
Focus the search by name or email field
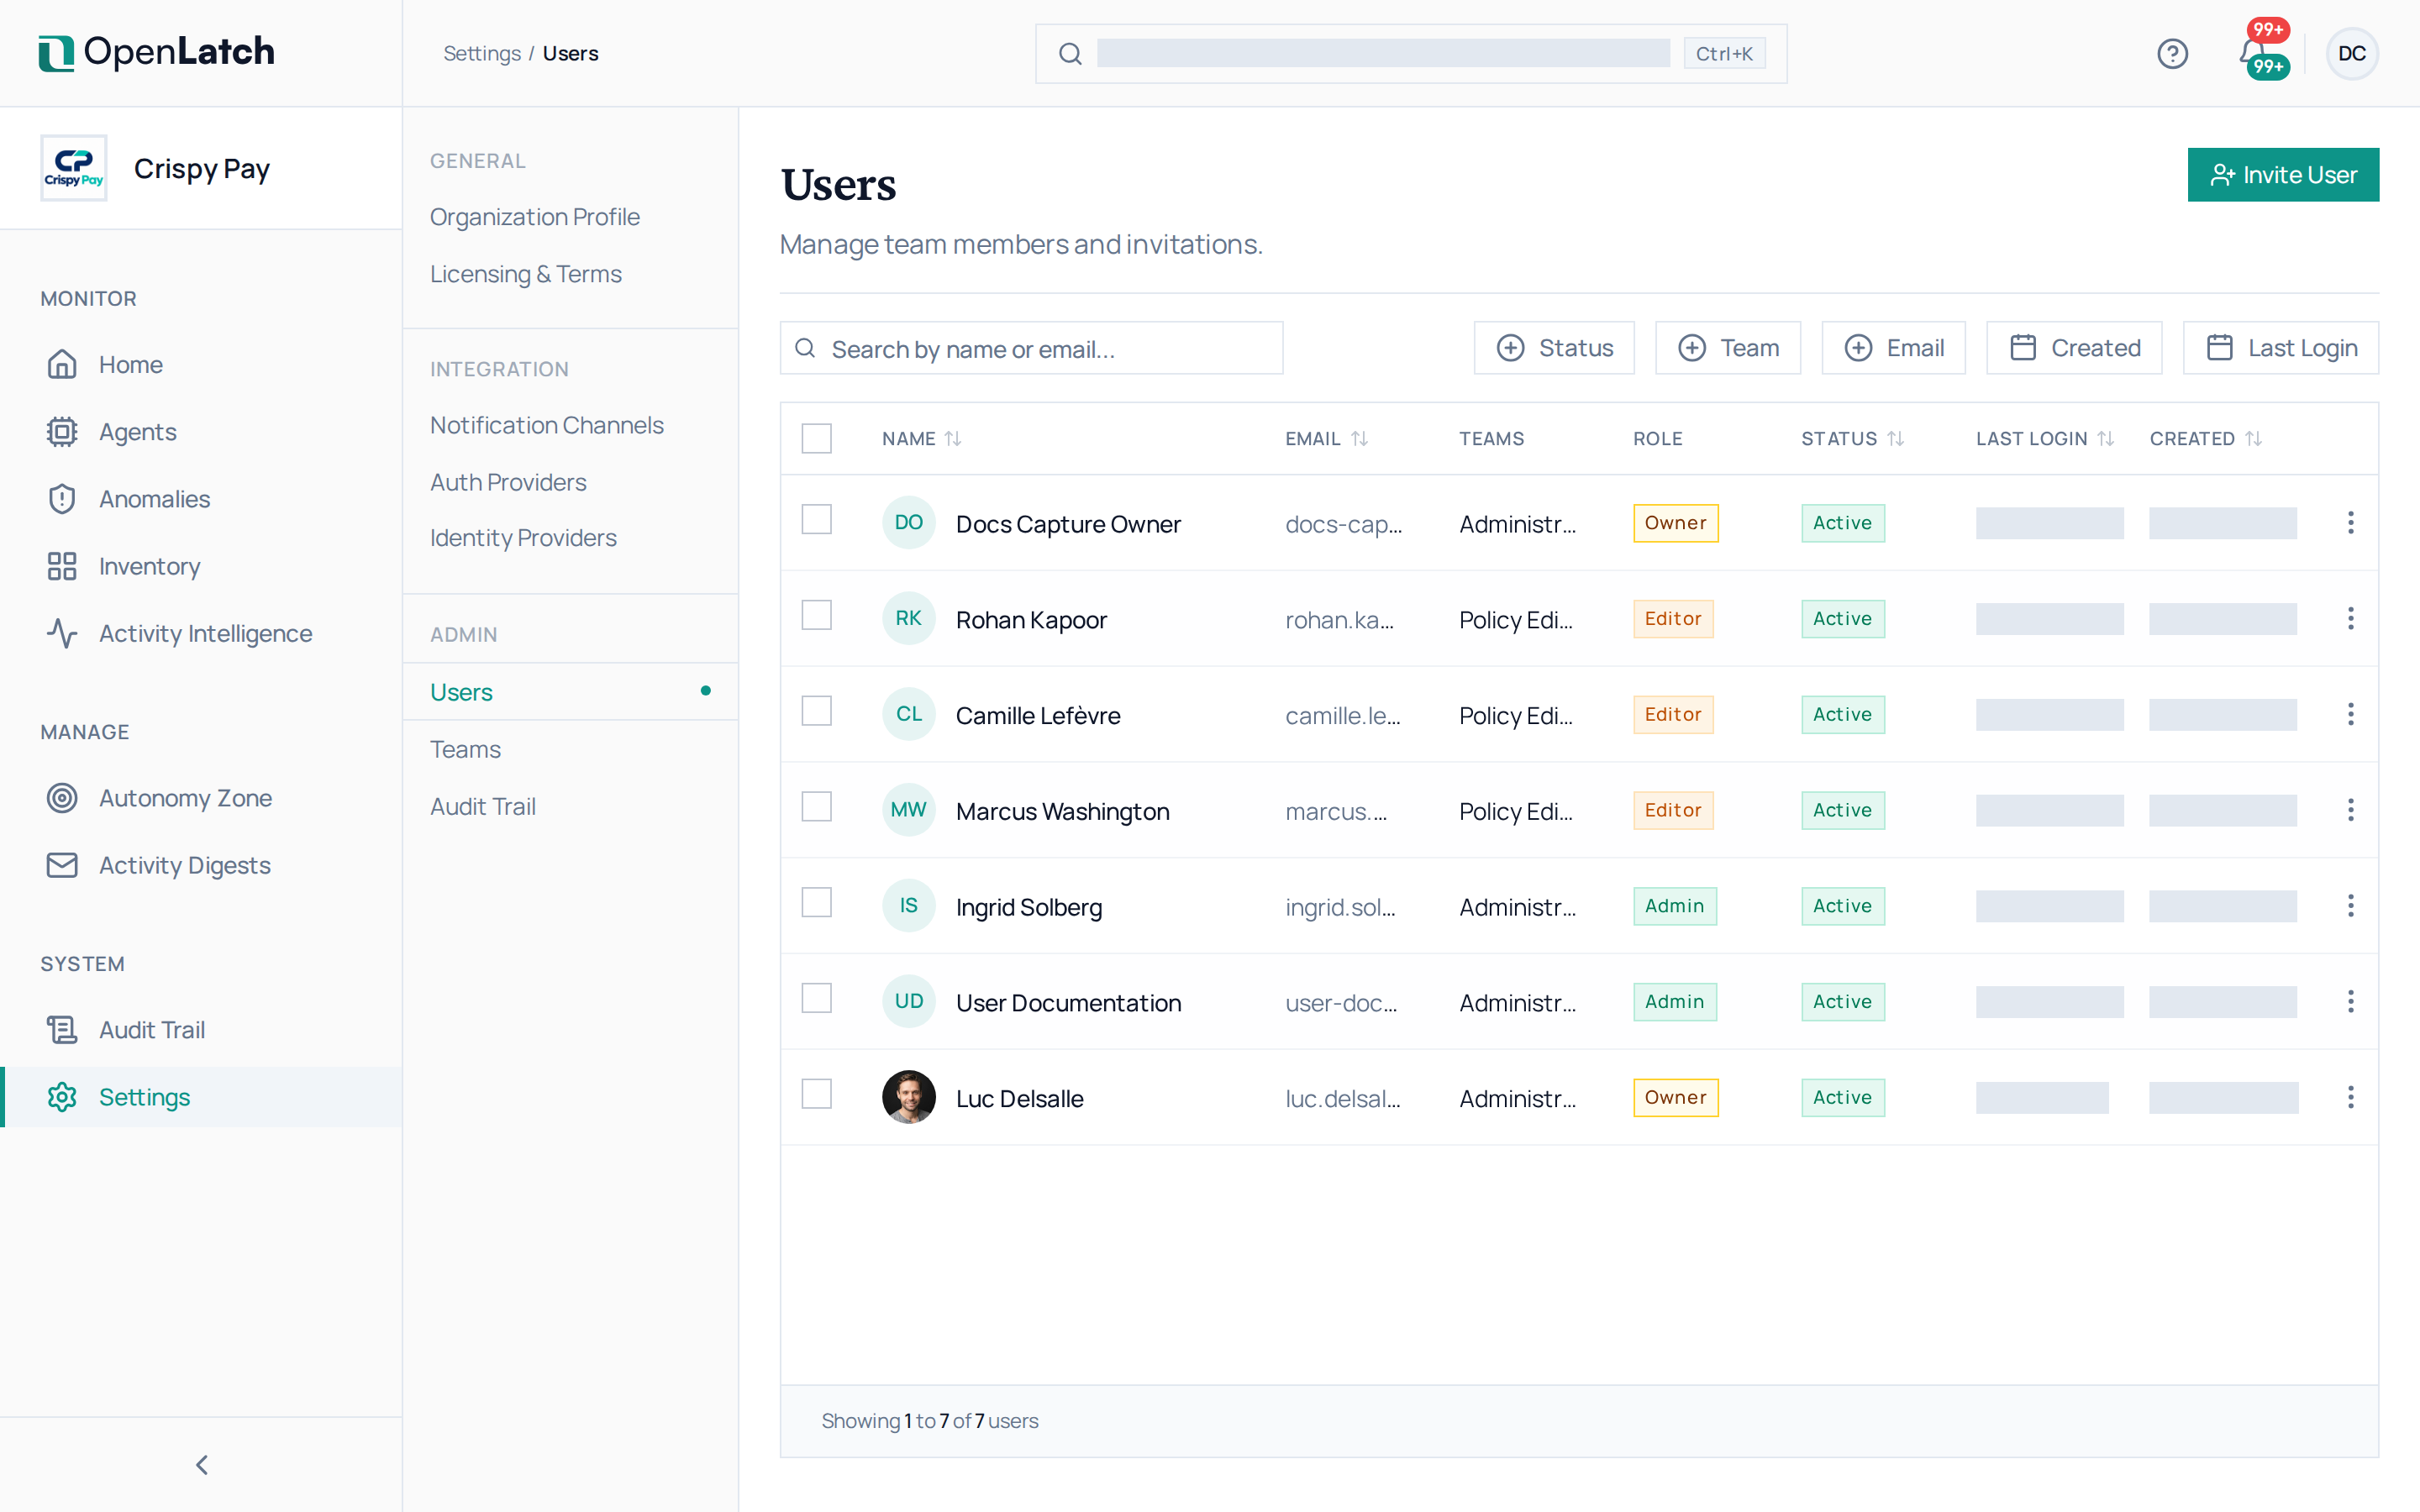point(1031,348)
